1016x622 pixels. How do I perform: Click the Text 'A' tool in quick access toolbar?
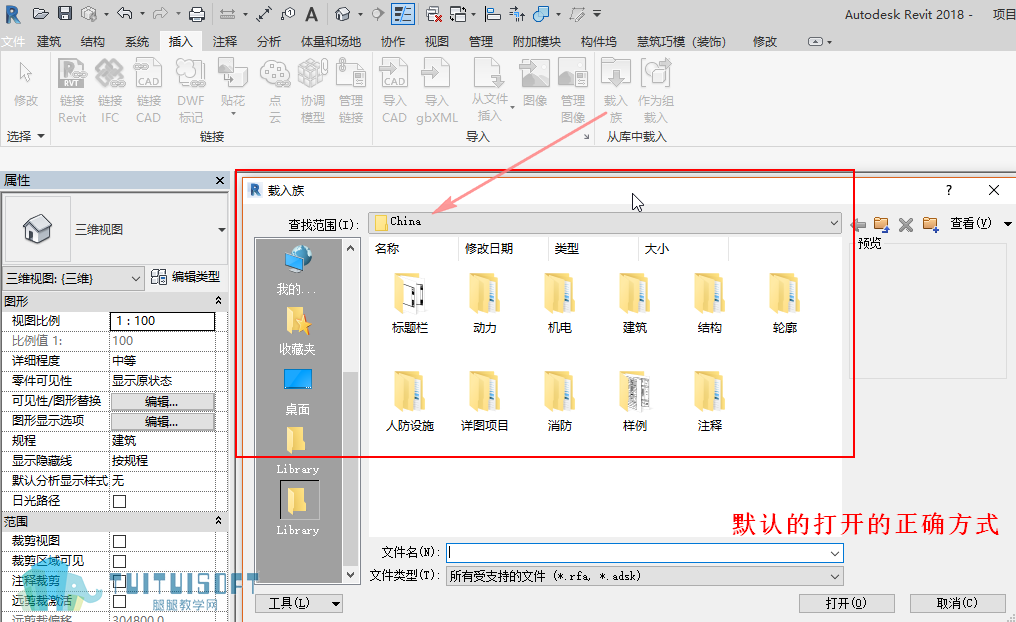[312, 14]
